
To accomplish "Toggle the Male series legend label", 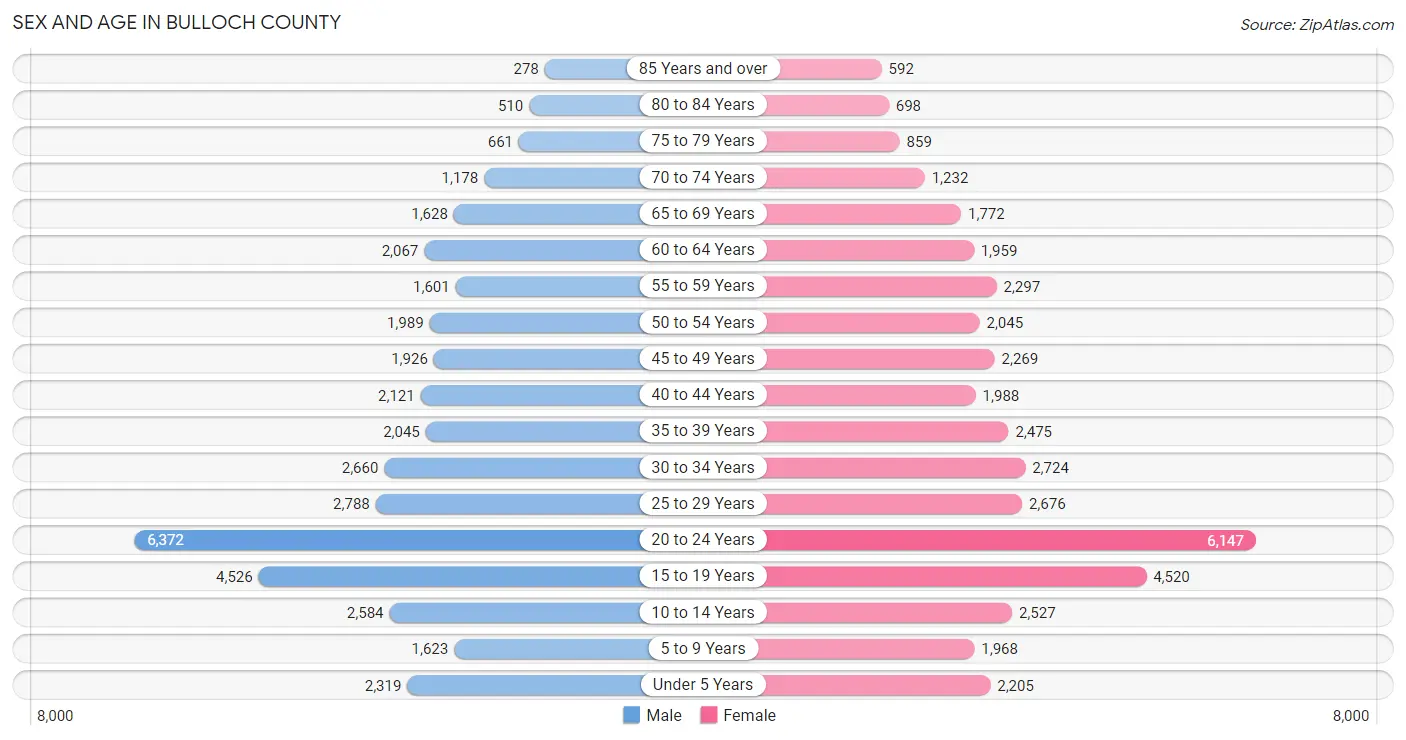I will [664, 715].
